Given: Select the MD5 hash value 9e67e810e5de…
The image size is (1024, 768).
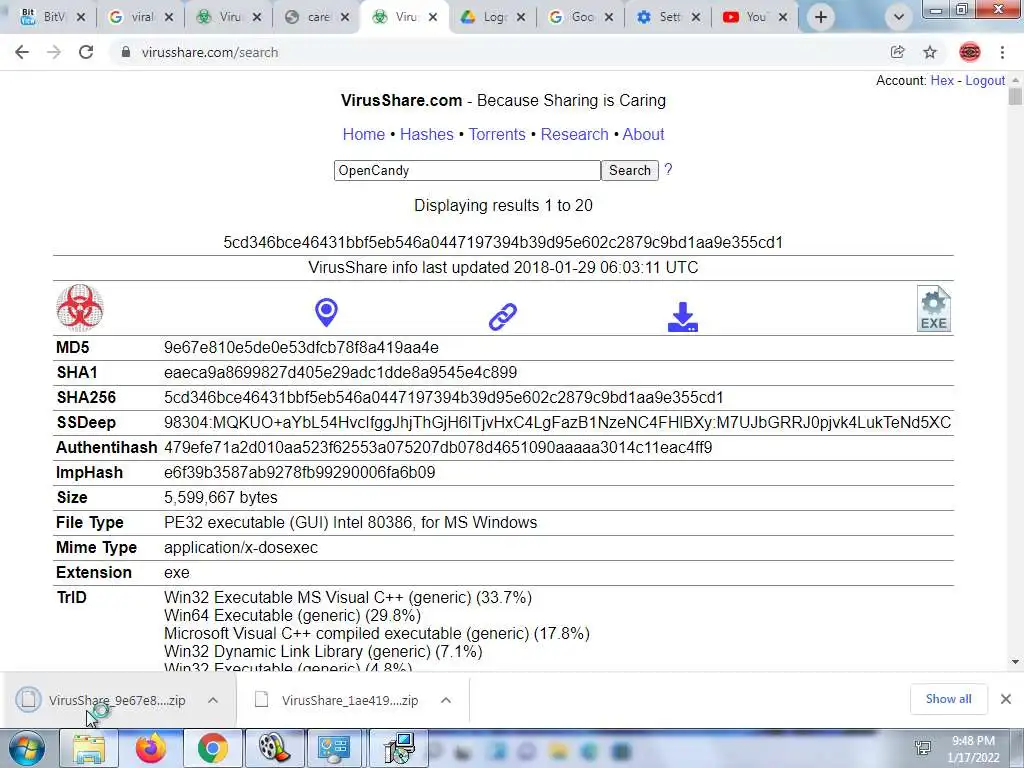Looking at the screenshot, I should pyautogui.click(x=301, y=347).
